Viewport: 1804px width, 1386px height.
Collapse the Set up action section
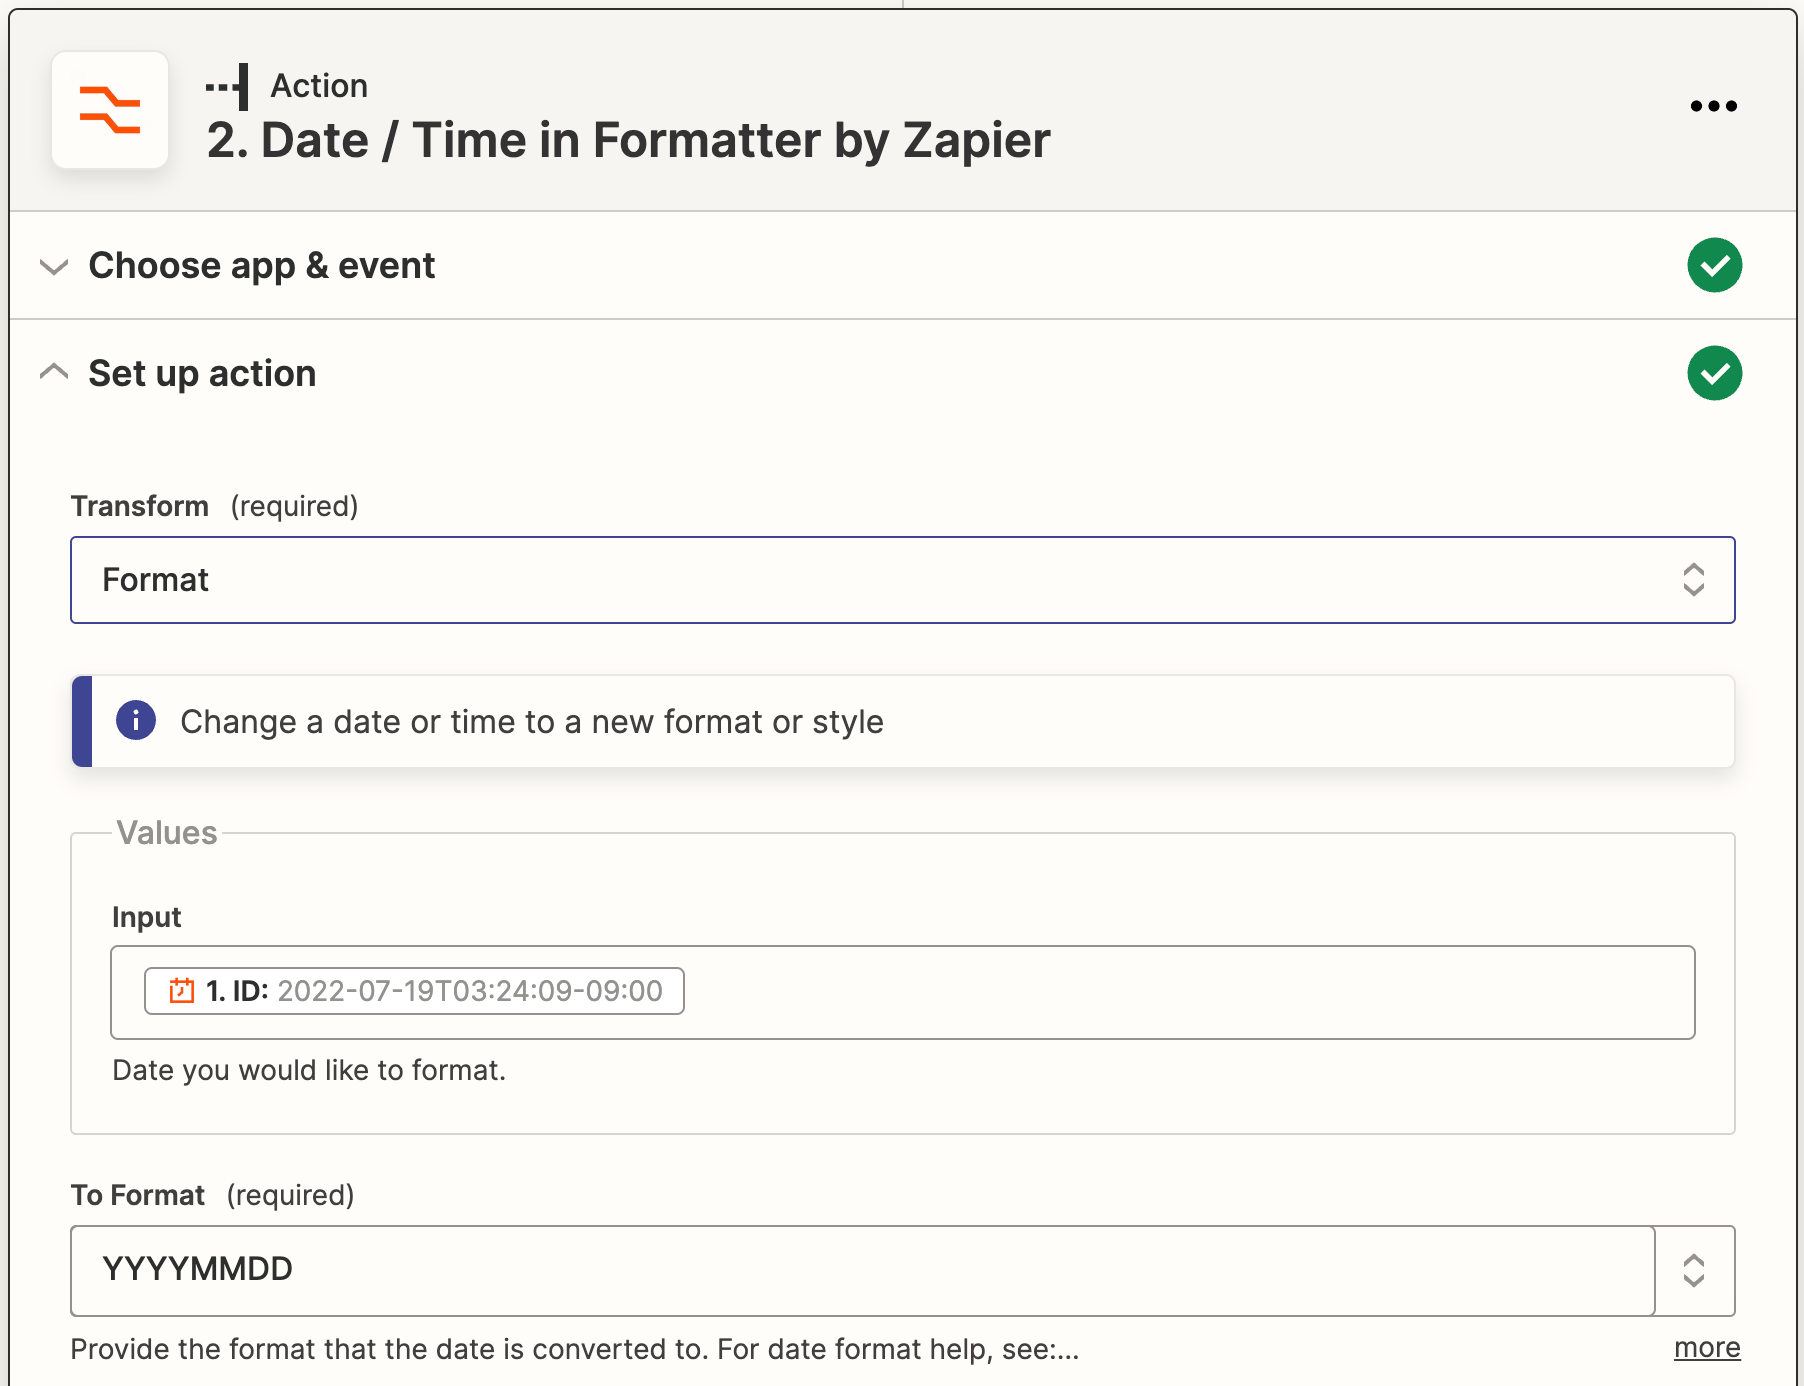click(54, 372)
